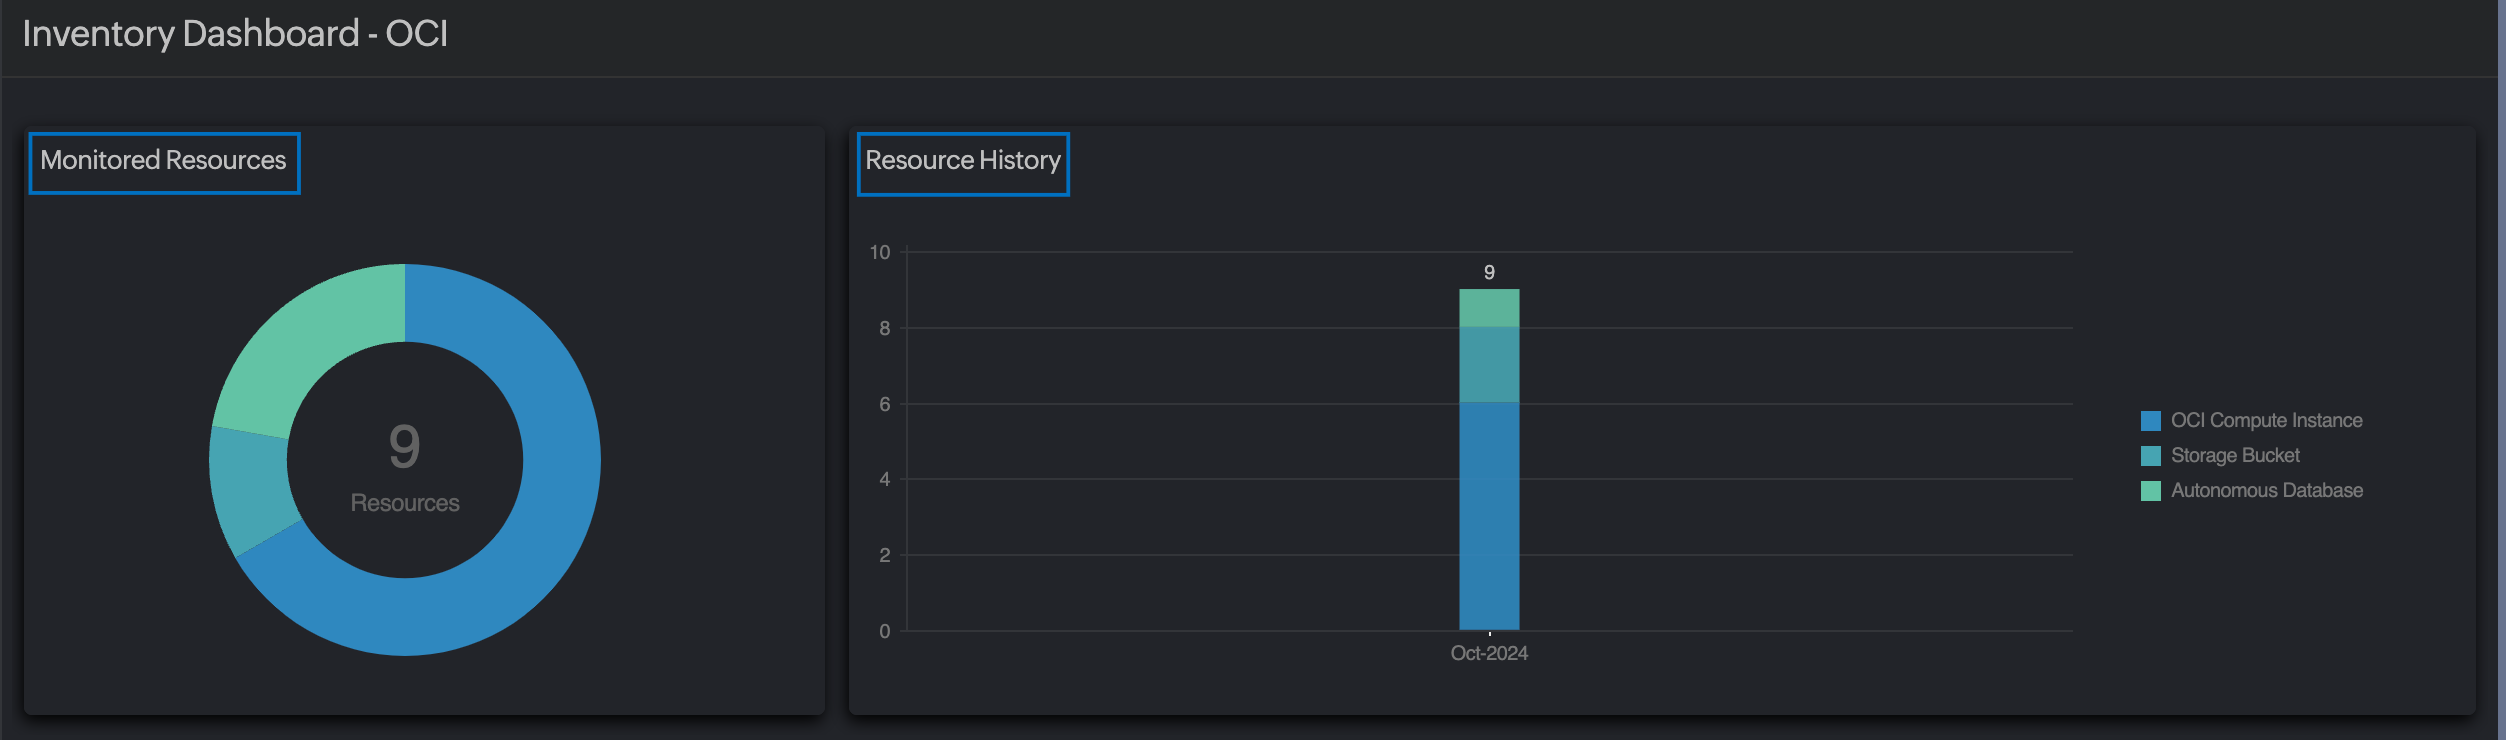Toggle the Storage Bucket legend label
The image size is (2506, 740).
[2235, 456]
